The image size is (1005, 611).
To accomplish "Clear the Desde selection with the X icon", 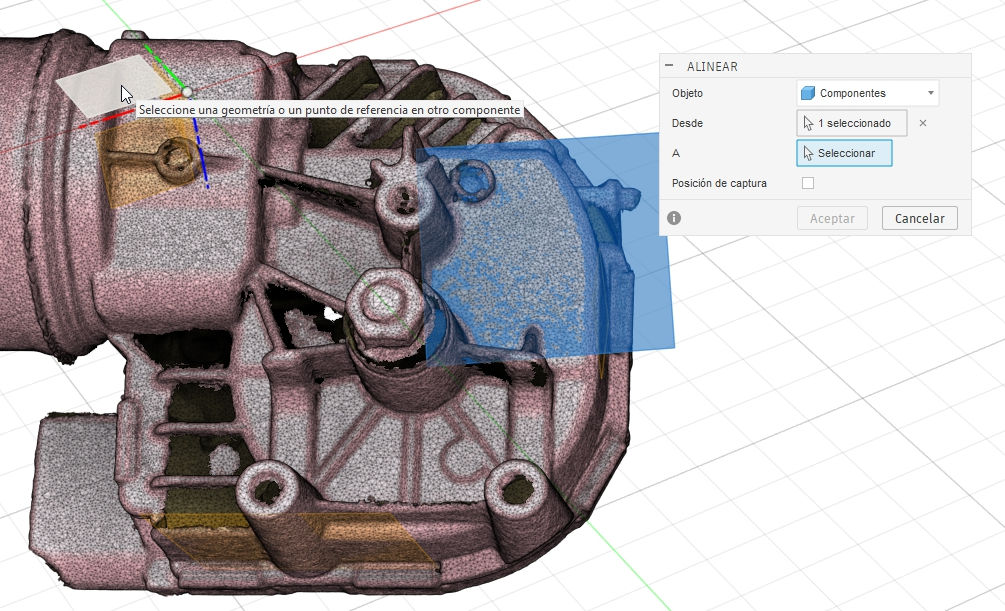I will point(923,123).
